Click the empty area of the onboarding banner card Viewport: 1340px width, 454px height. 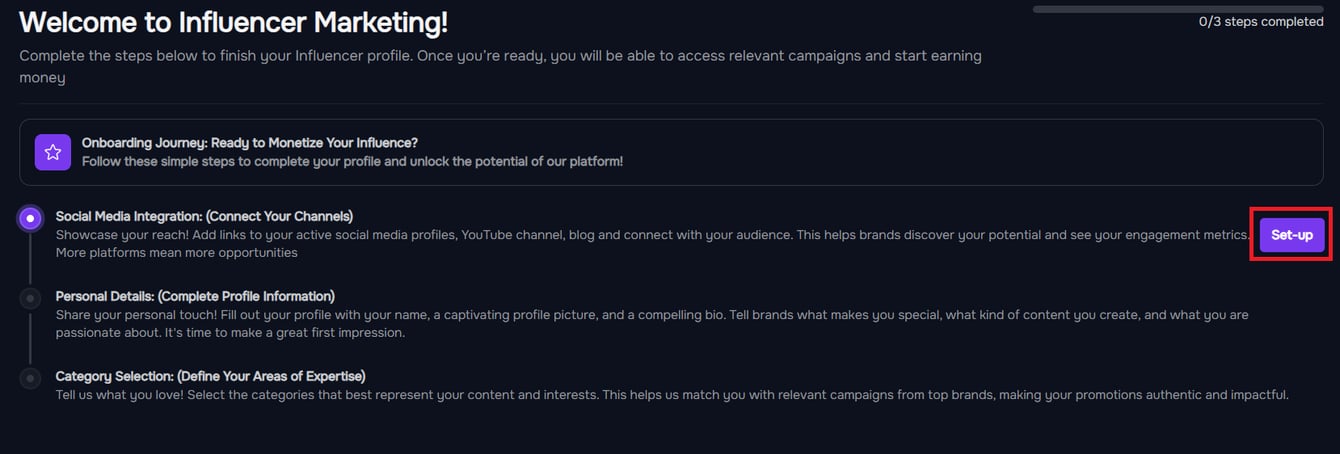(x=970, y=152)
